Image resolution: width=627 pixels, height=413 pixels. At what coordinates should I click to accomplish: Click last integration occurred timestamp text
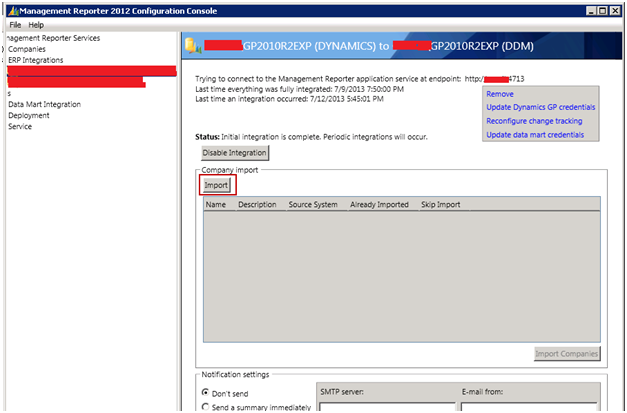[x=290, y=99]
